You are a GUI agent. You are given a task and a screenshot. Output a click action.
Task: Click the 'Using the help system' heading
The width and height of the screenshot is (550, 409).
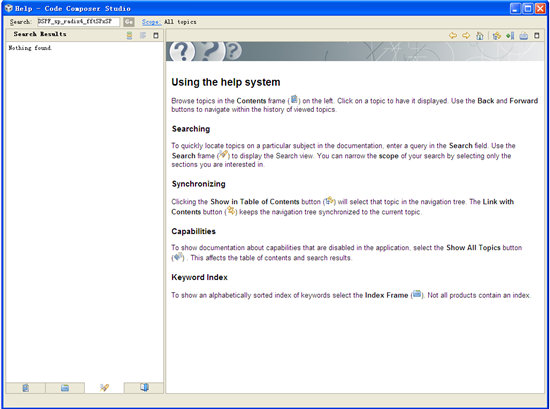point(226,82)
